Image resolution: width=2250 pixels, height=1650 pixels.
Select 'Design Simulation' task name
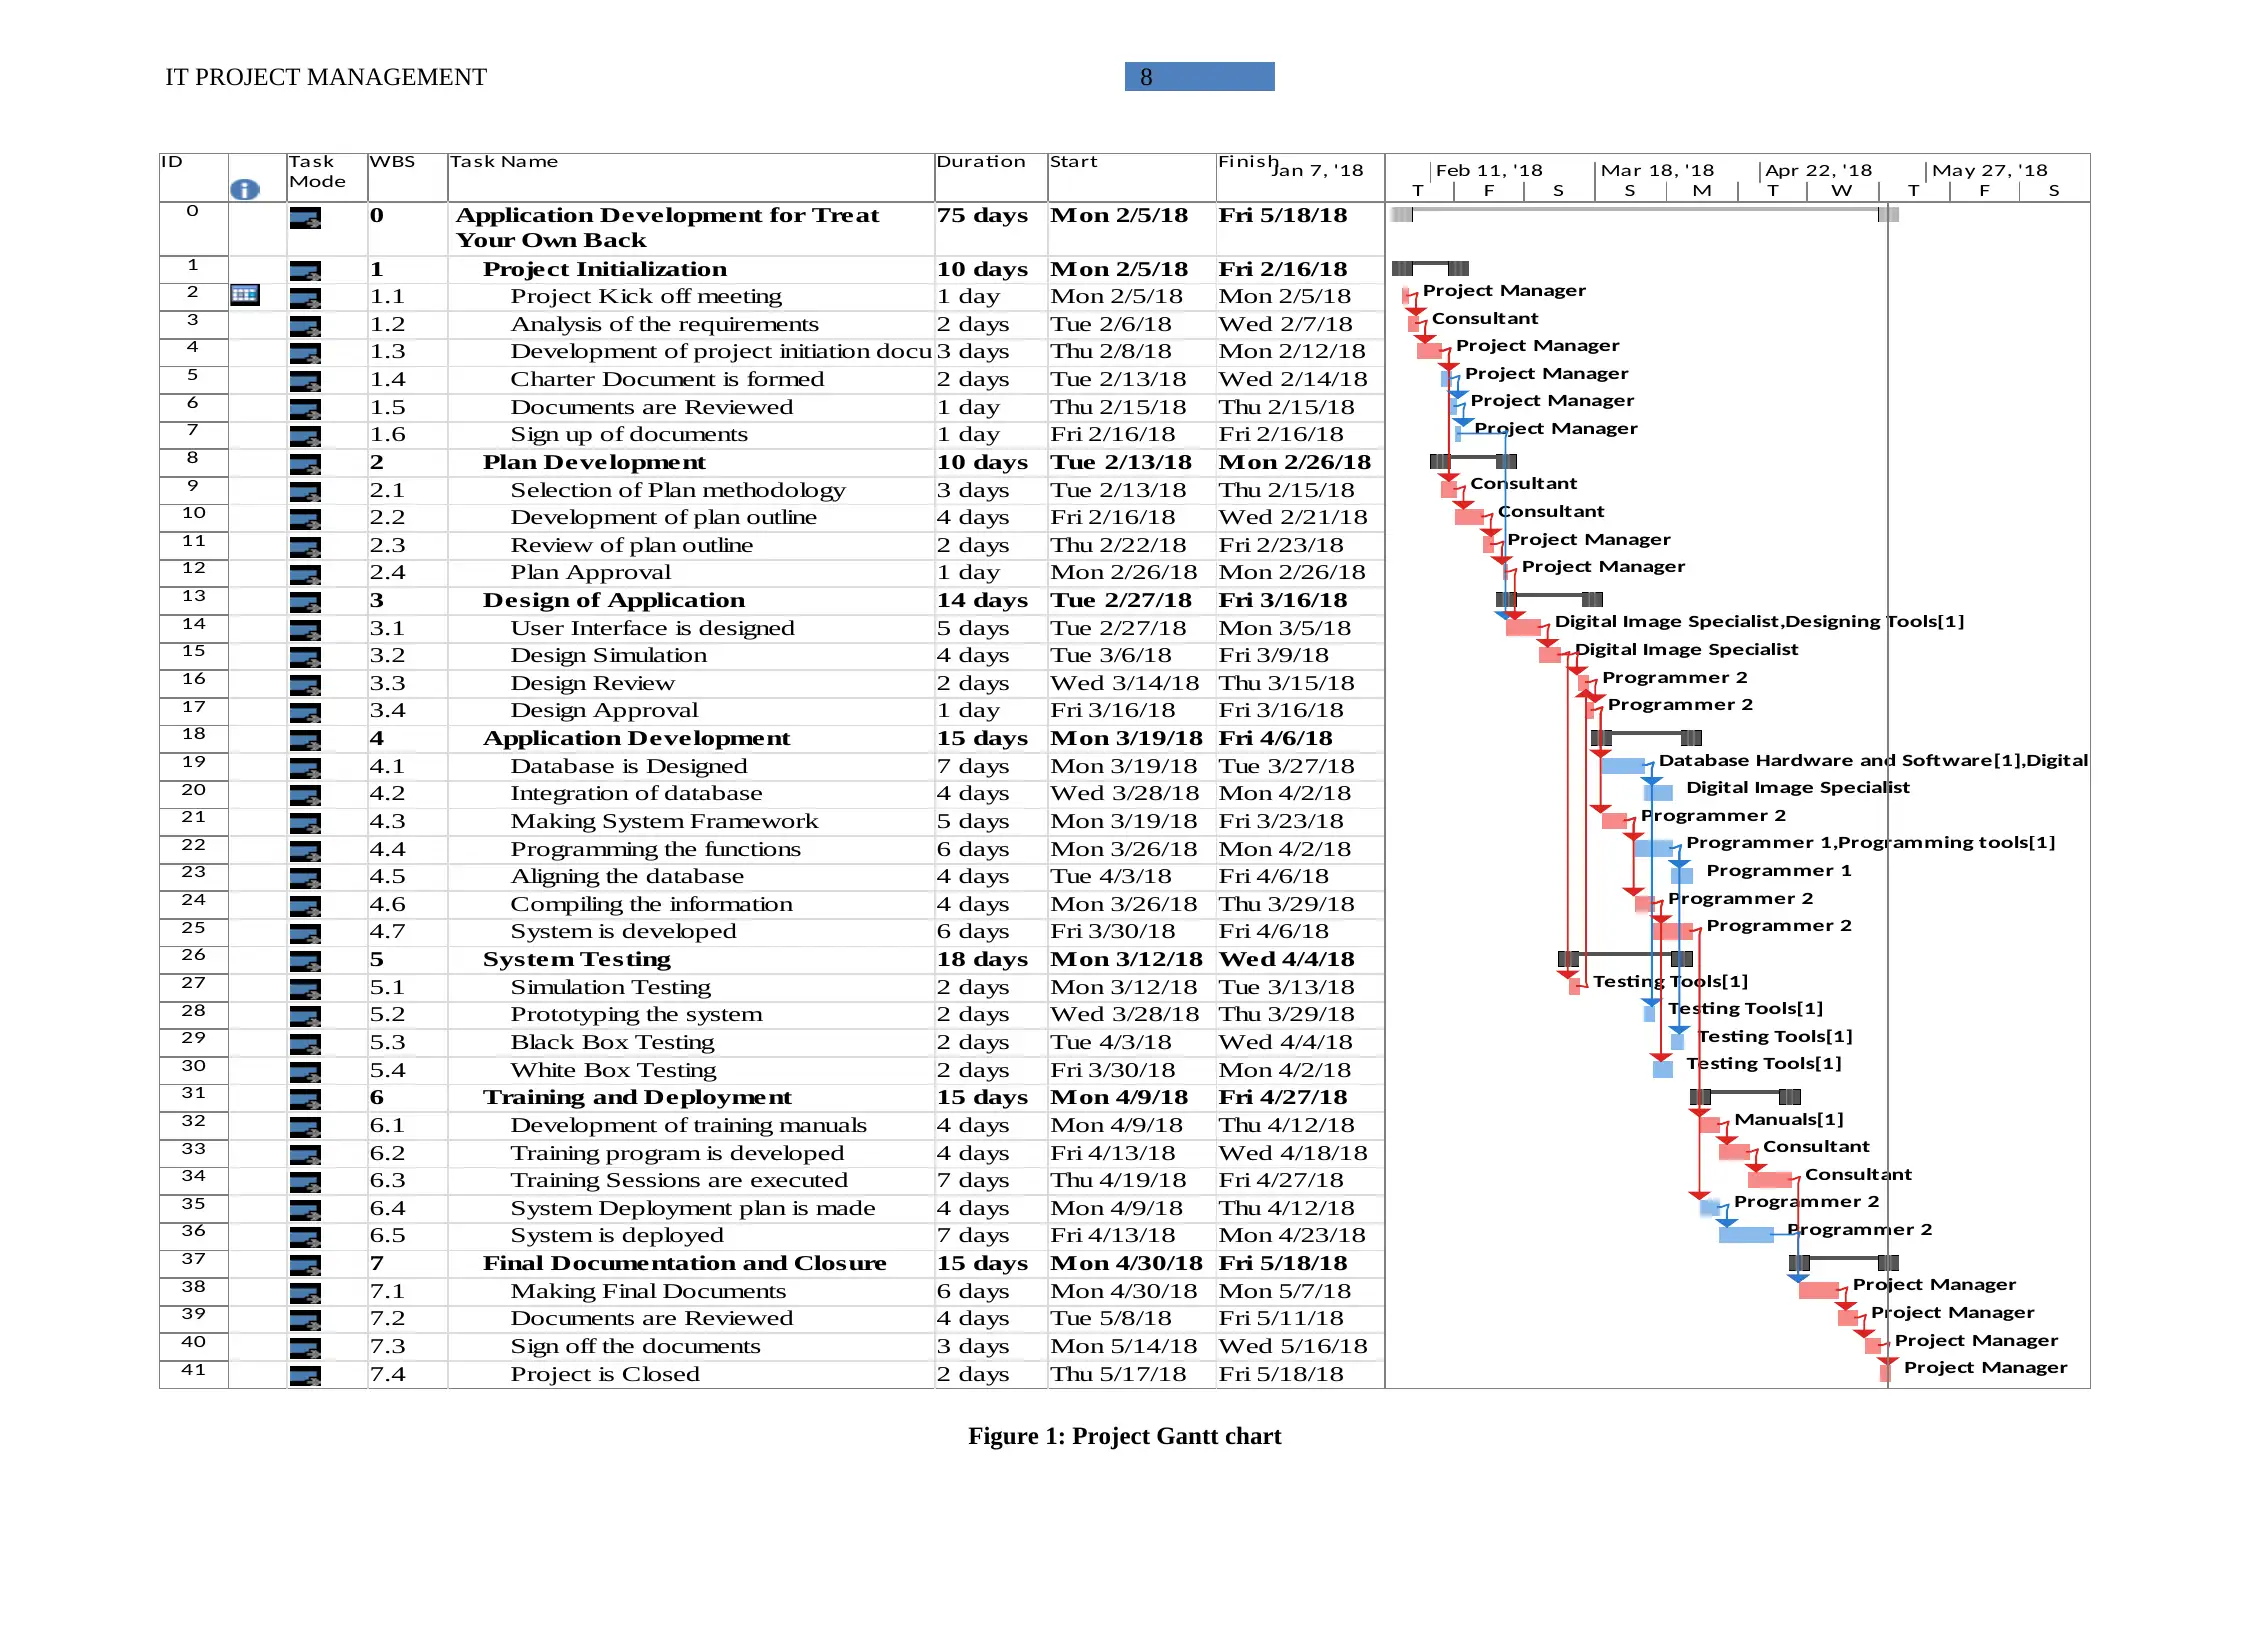pyautogui.click(x=608, y=655)
